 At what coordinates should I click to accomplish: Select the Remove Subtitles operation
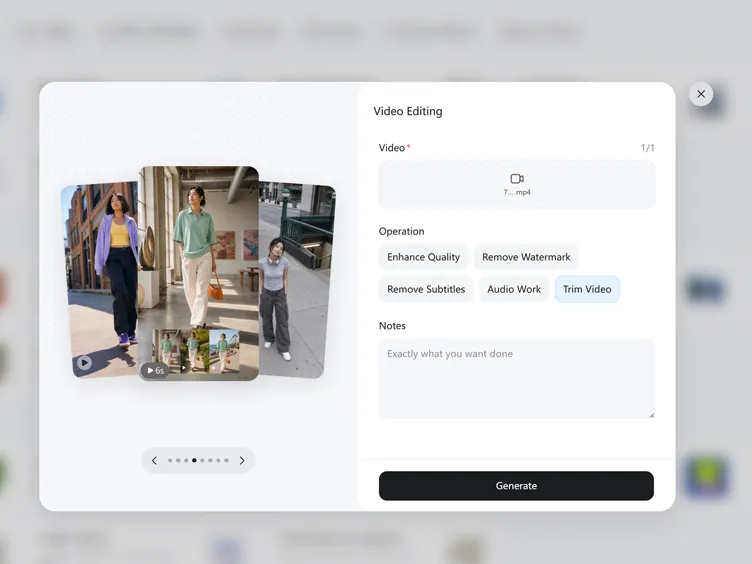click(426, 289)
